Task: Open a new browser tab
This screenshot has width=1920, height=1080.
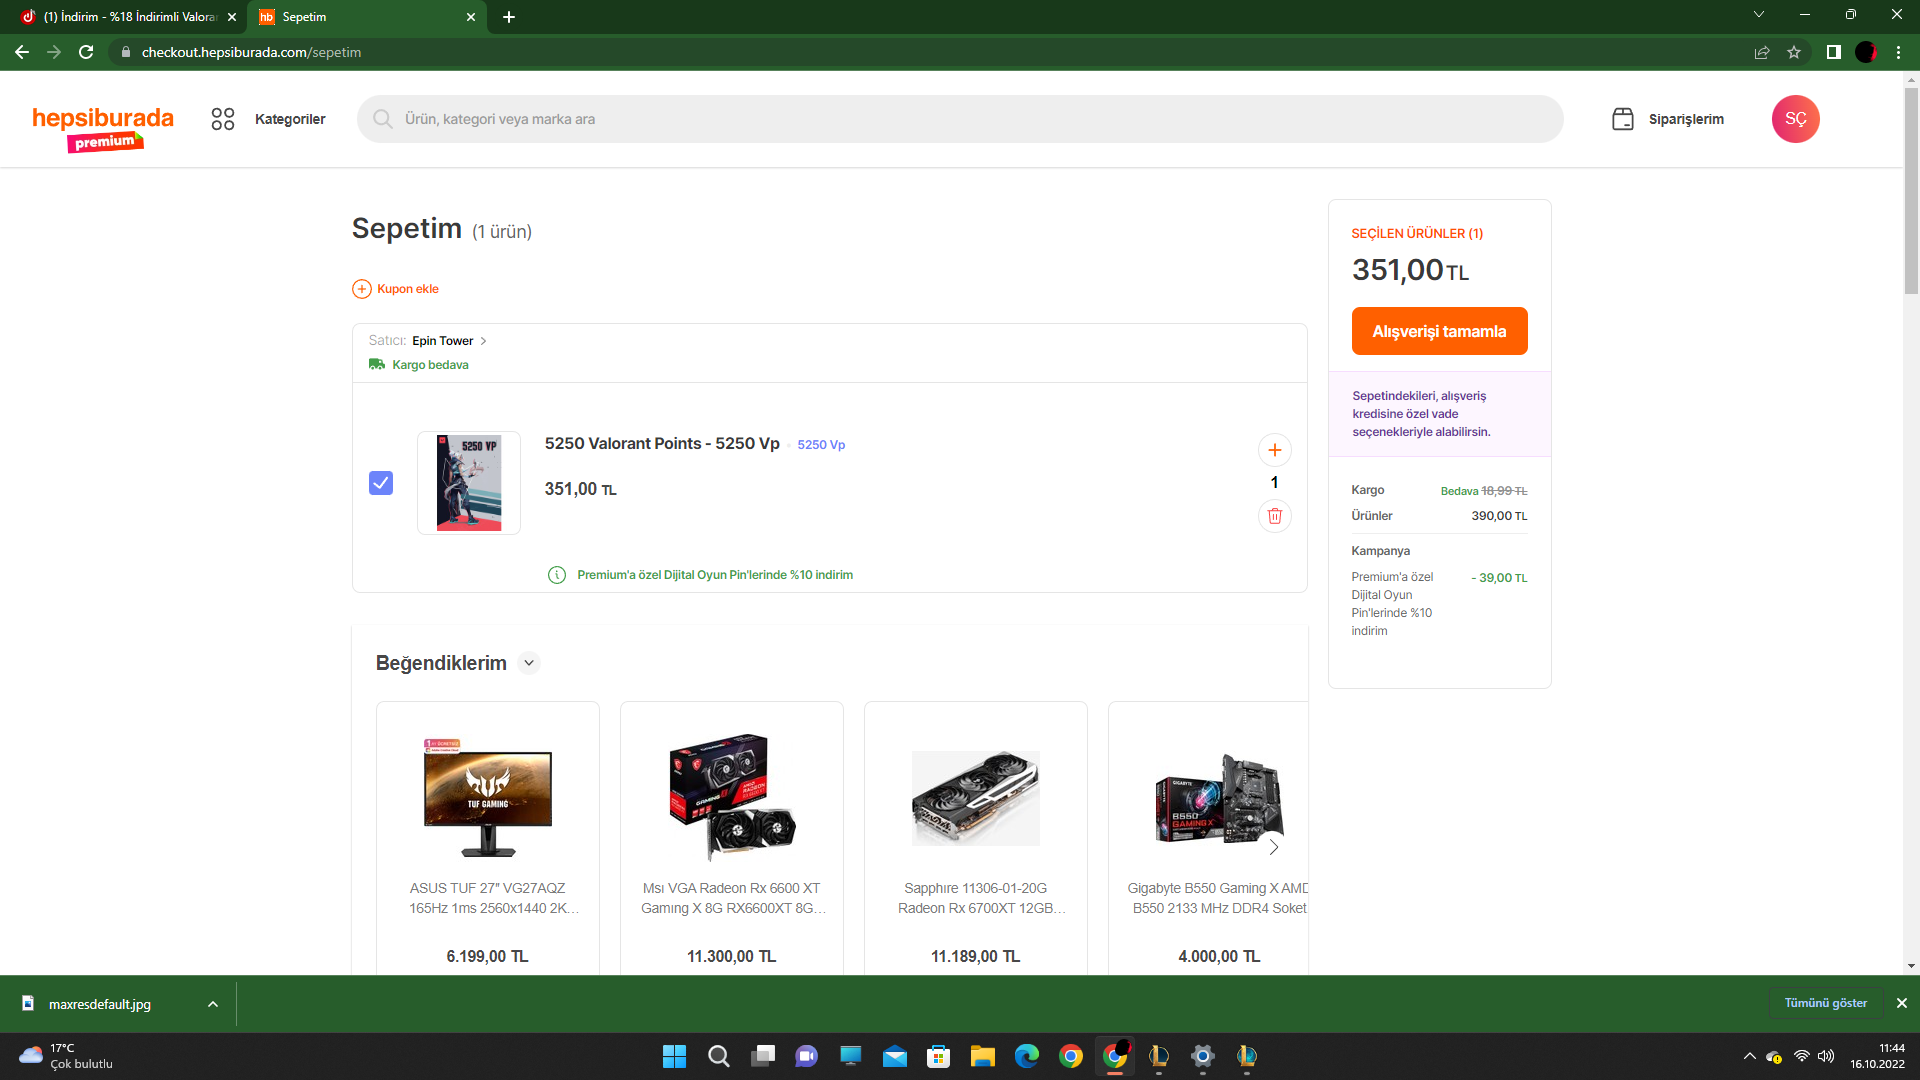Action: coord(509,17)
